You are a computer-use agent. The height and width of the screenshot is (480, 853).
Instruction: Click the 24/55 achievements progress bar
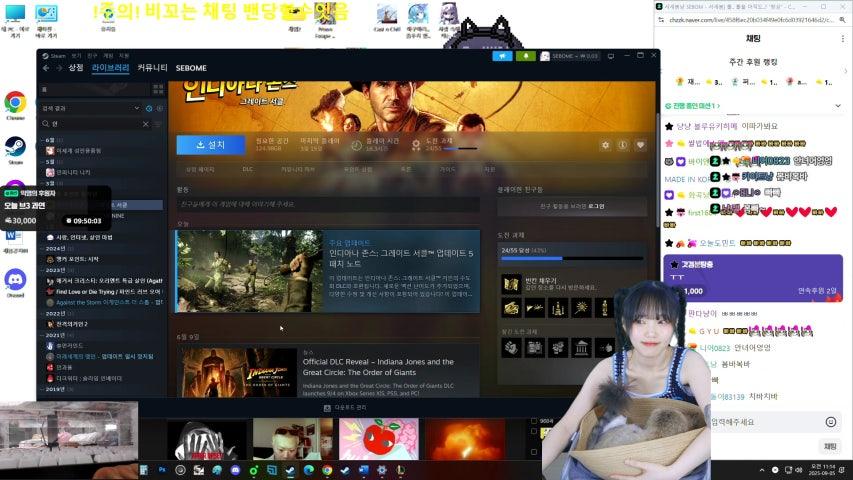572,259
